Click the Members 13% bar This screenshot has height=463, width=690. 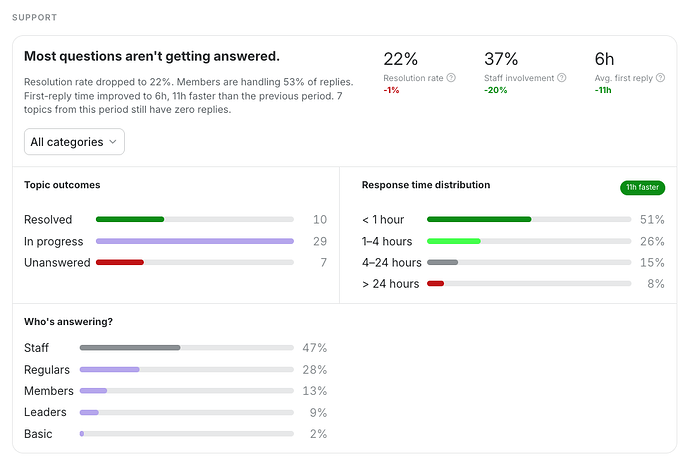(x=93, y=391)
